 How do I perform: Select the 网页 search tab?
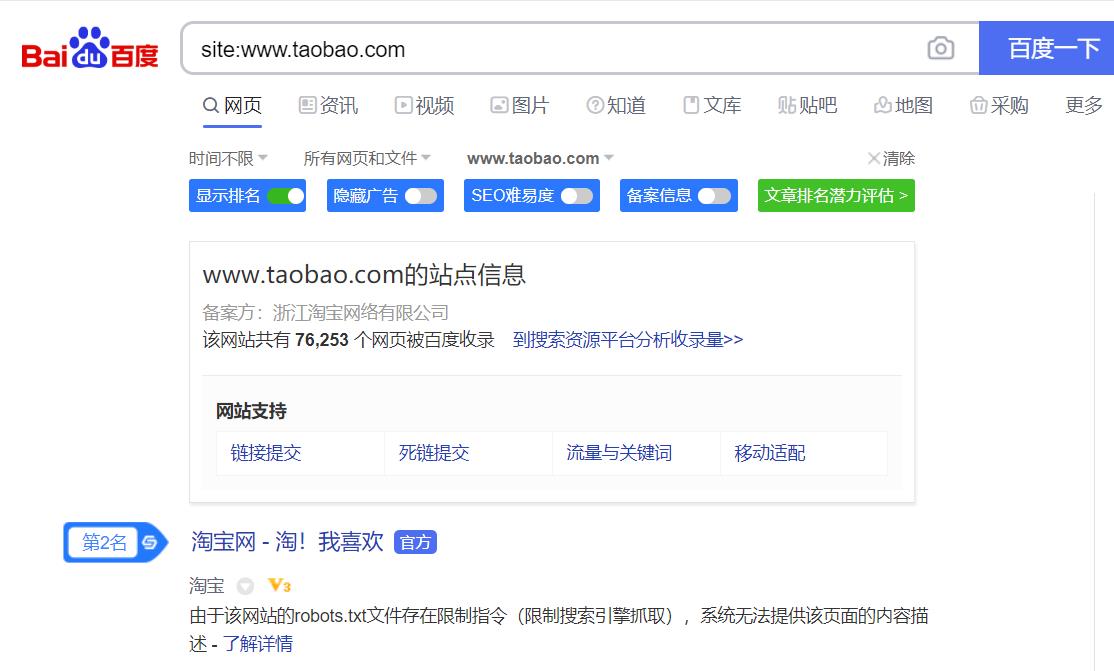click(x=232, y=106)
